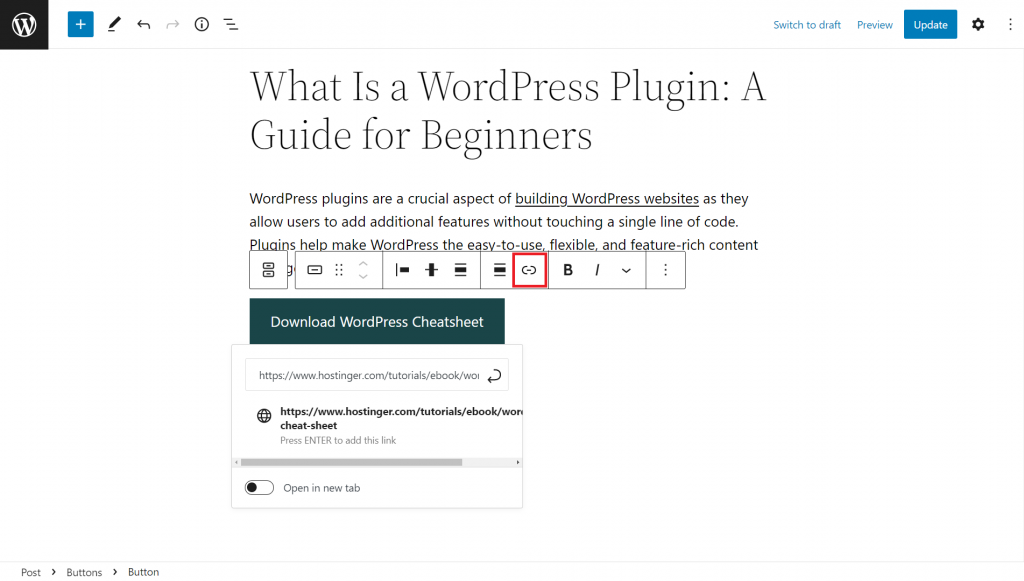Viewport: 1024px width, 581px height.
Task: Click the link URL input field
Action: click(370, 375)
